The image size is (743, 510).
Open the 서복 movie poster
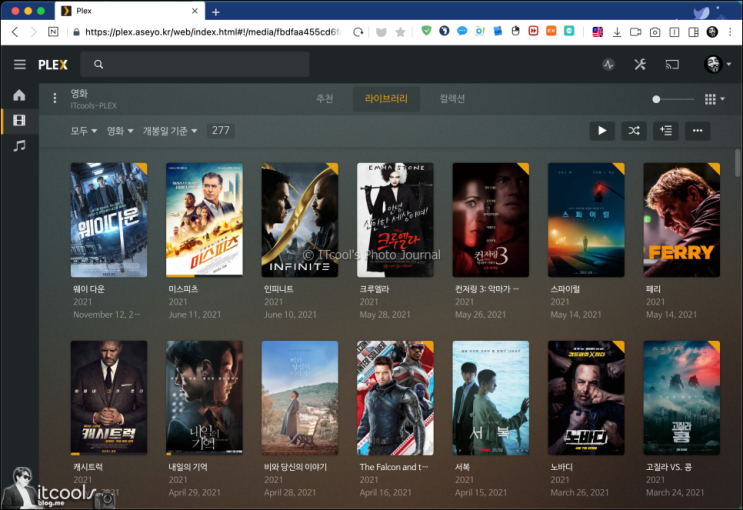pyautogui.click(x=491, y=398)
